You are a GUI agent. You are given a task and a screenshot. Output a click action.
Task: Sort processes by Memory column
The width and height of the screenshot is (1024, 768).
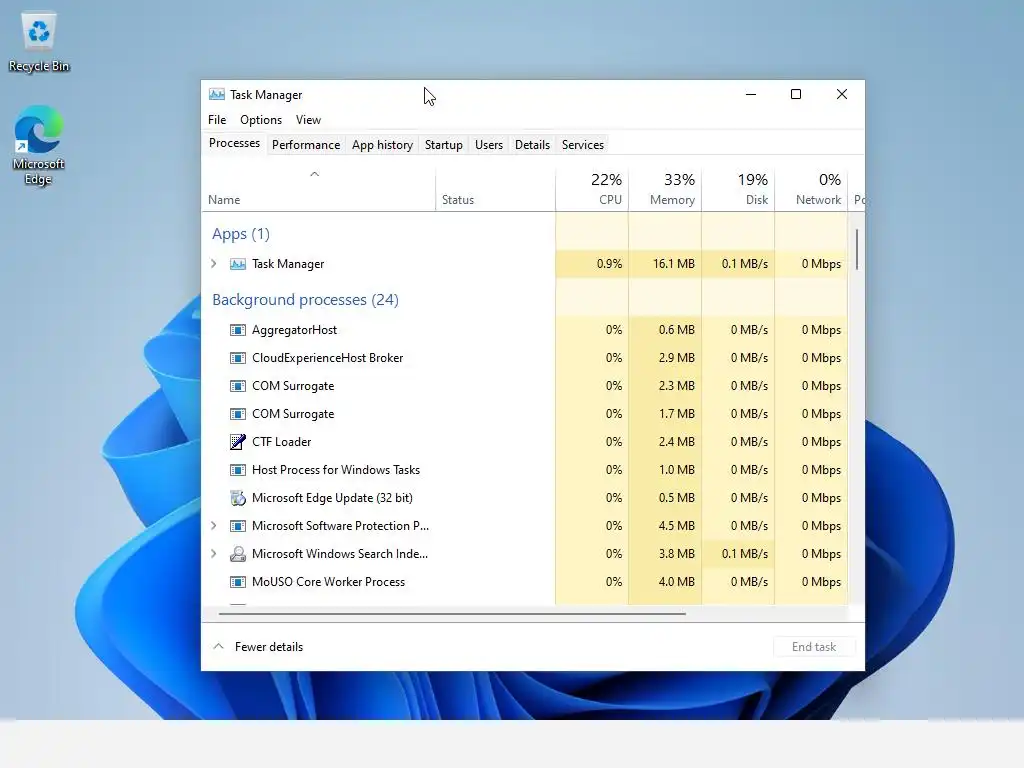click(x=665, y=189)
